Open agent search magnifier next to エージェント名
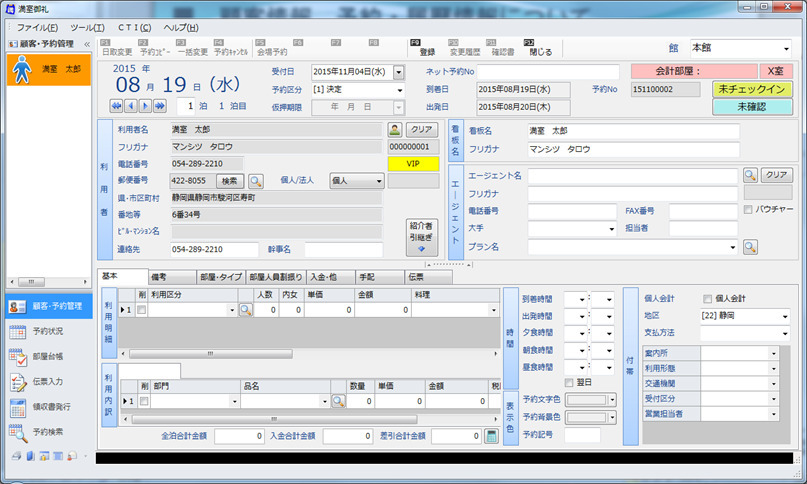The height and width of the screenshot is (484, 807). coord(750,175)
